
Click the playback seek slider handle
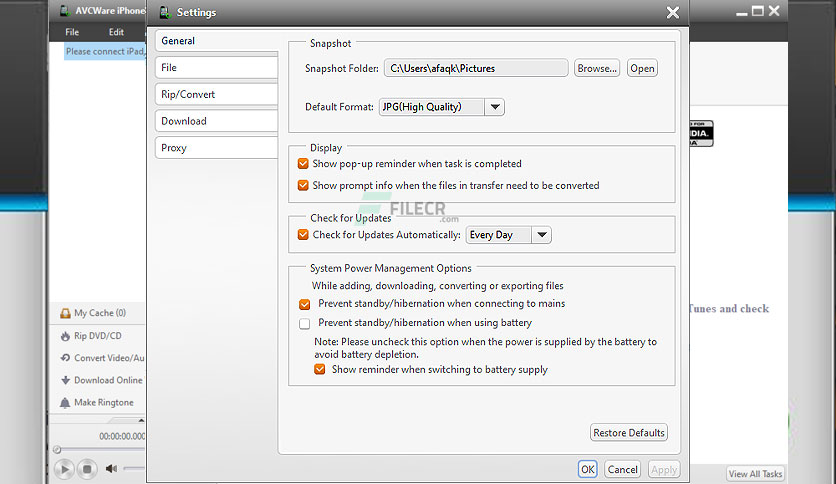click(x=57, y=450)
